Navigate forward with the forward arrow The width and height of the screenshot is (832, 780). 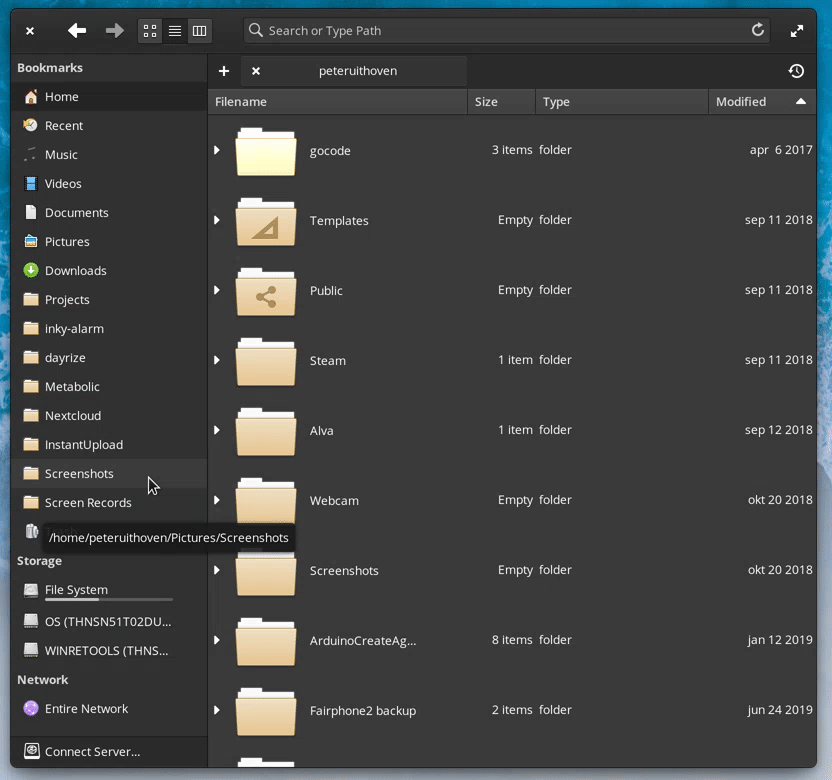pyautogui.click(x=114, y=30)
